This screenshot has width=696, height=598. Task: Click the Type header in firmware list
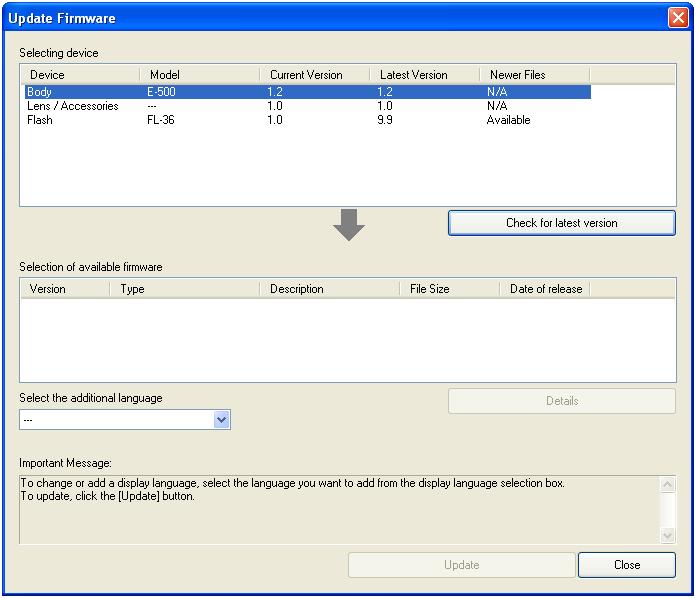point(184,289)
